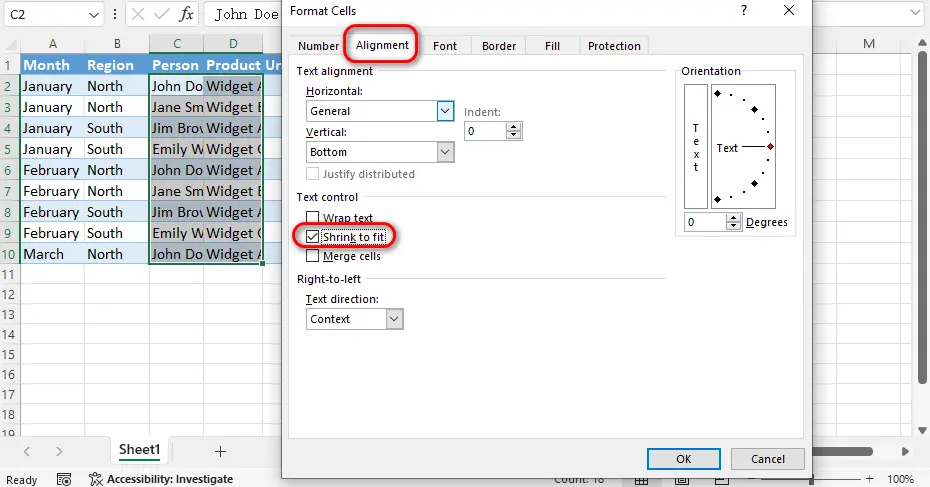Select the Sheet1 worksheet tab
Viewport: 930px width, 487px height.
[x=140, y=450]
